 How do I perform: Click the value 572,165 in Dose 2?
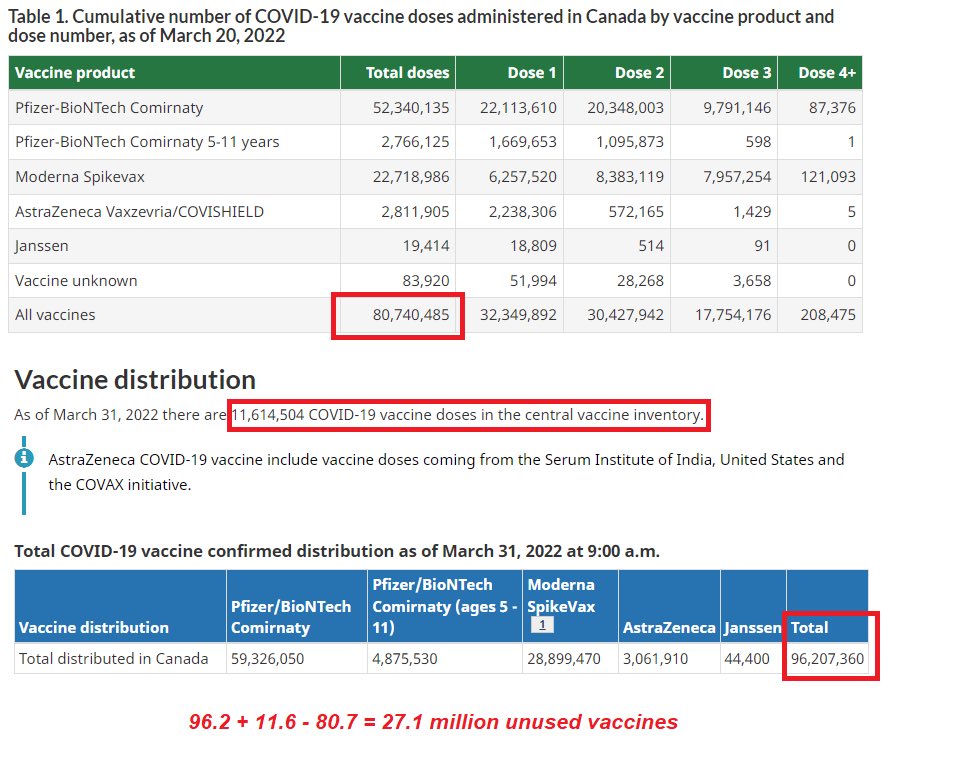(636, 212)
